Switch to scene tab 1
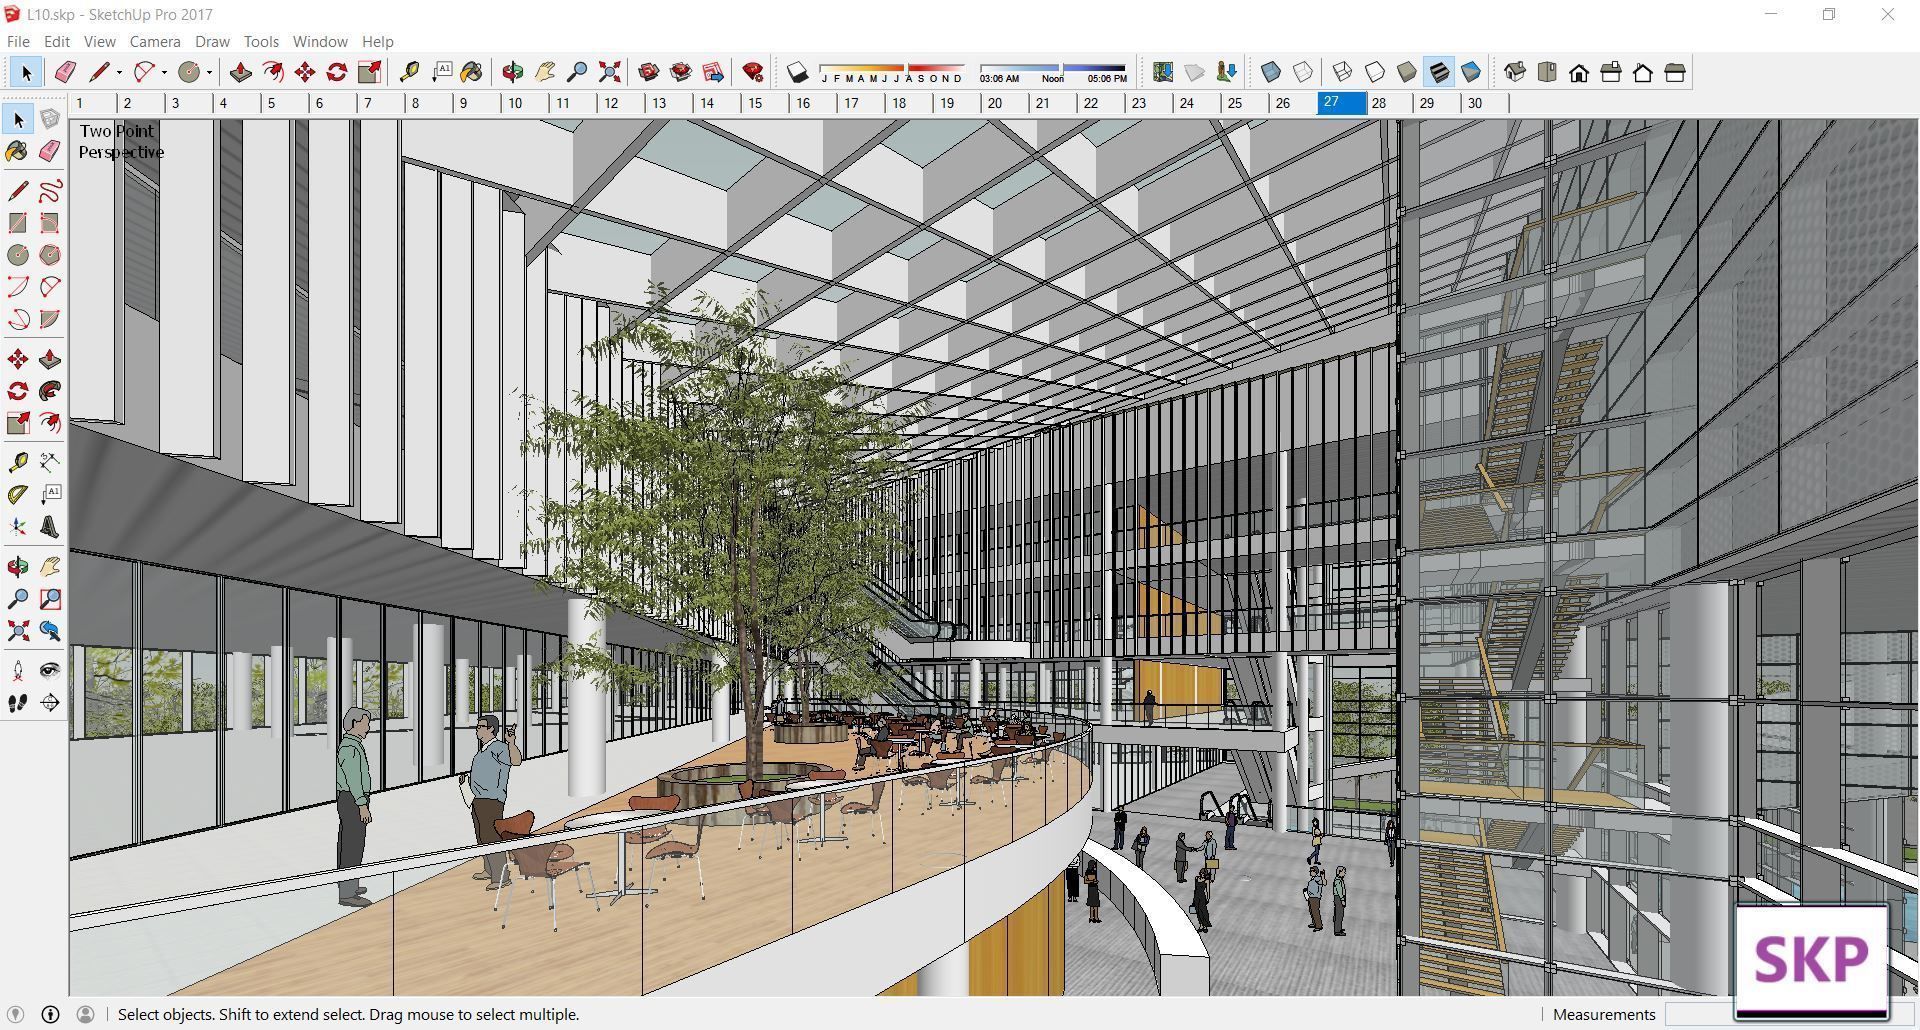The width and height of the screenshot is (1920, 1030). tap(94, 103)
